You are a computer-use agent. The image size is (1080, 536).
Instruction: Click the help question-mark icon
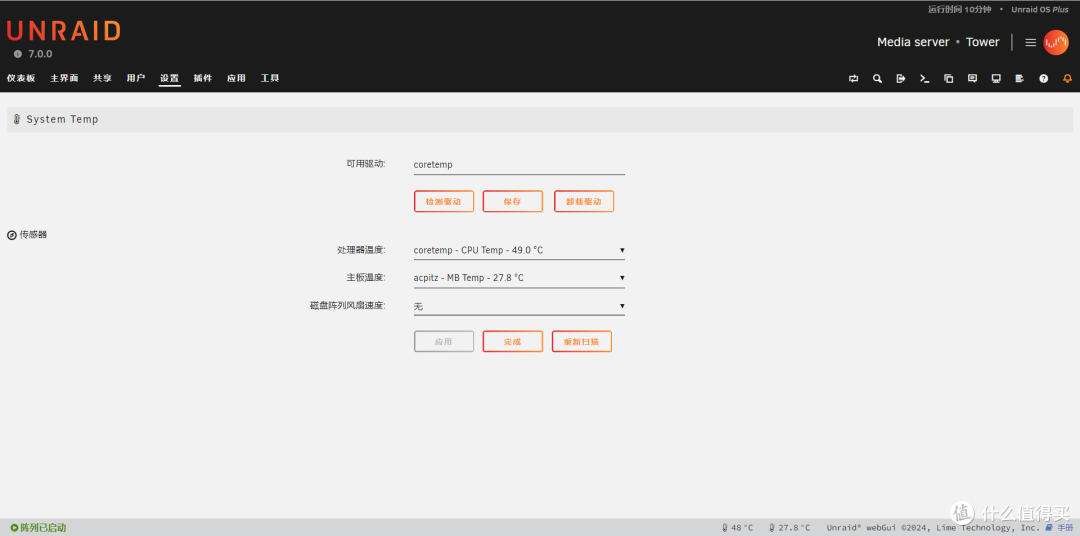click(x=1043, y=79)
